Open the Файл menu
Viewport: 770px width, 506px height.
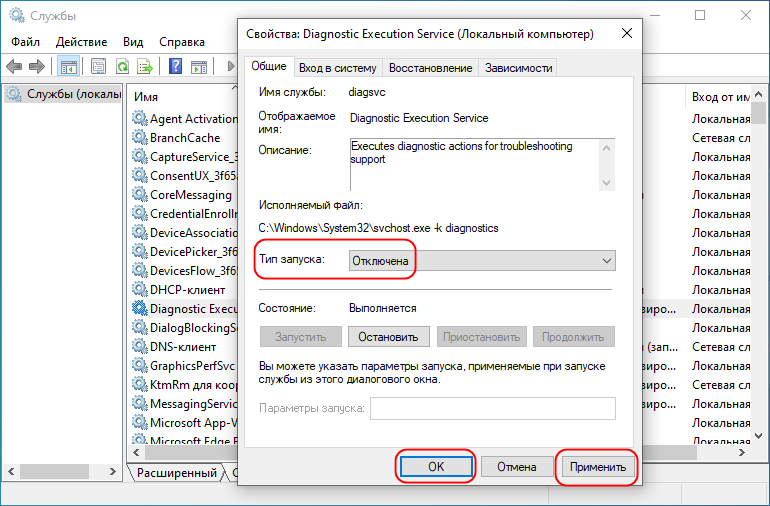pyautogui.click(x=26, y=42)
